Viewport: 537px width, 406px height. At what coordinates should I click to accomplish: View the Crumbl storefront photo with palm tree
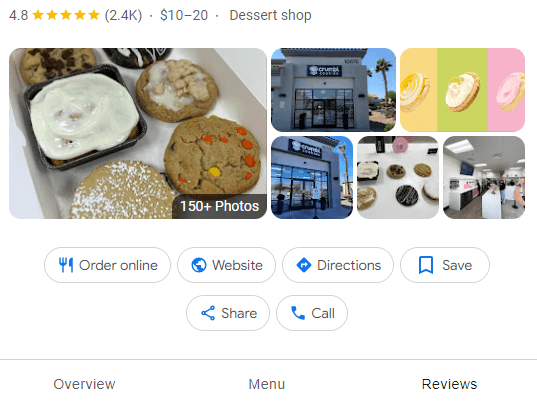[x=333, y=90]
